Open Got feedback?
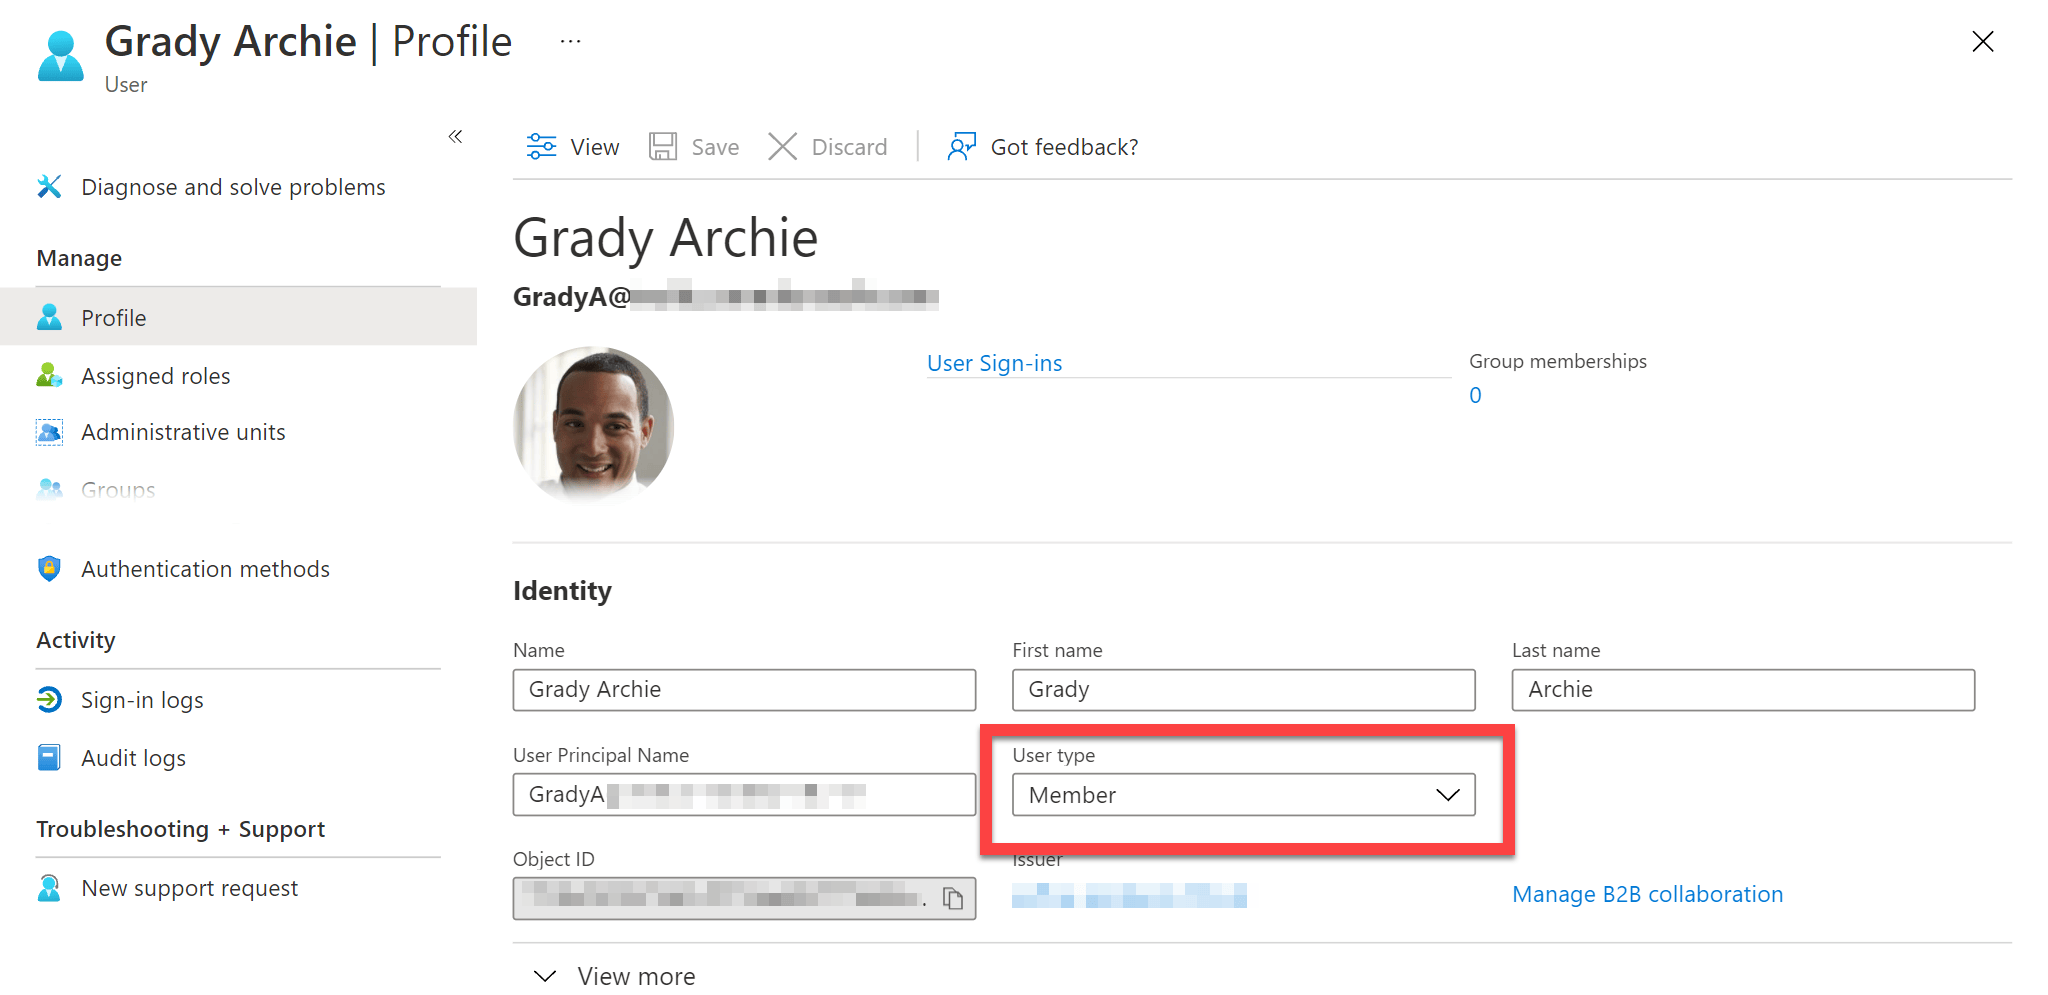The height and width of the screenshot is (995, 2048). point(1043,147)
